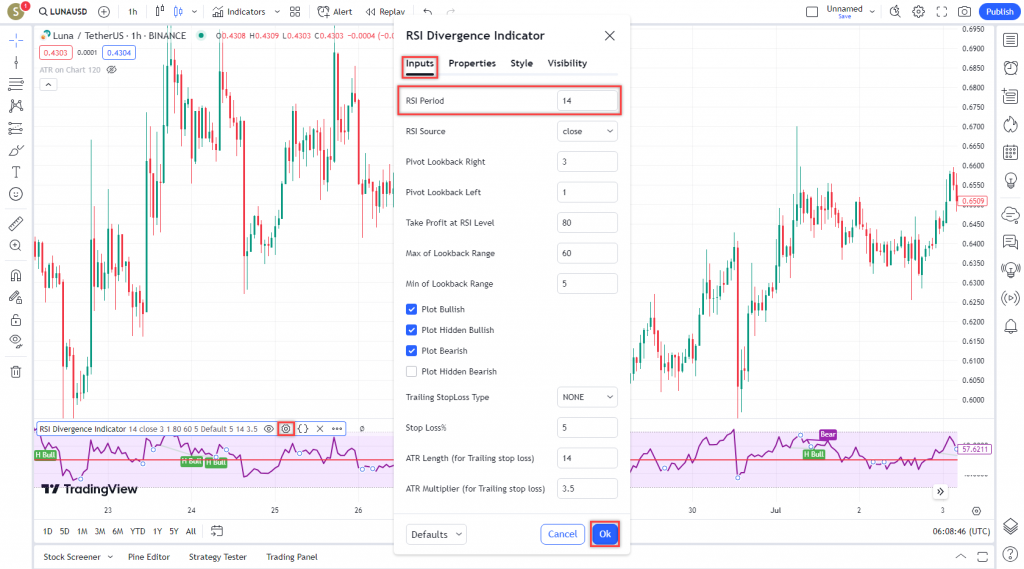The height and width of the screenshot is (569, 1024).
Task: Uncheck Plot Hidden Bullish checkbox
Action: (411, 330)
